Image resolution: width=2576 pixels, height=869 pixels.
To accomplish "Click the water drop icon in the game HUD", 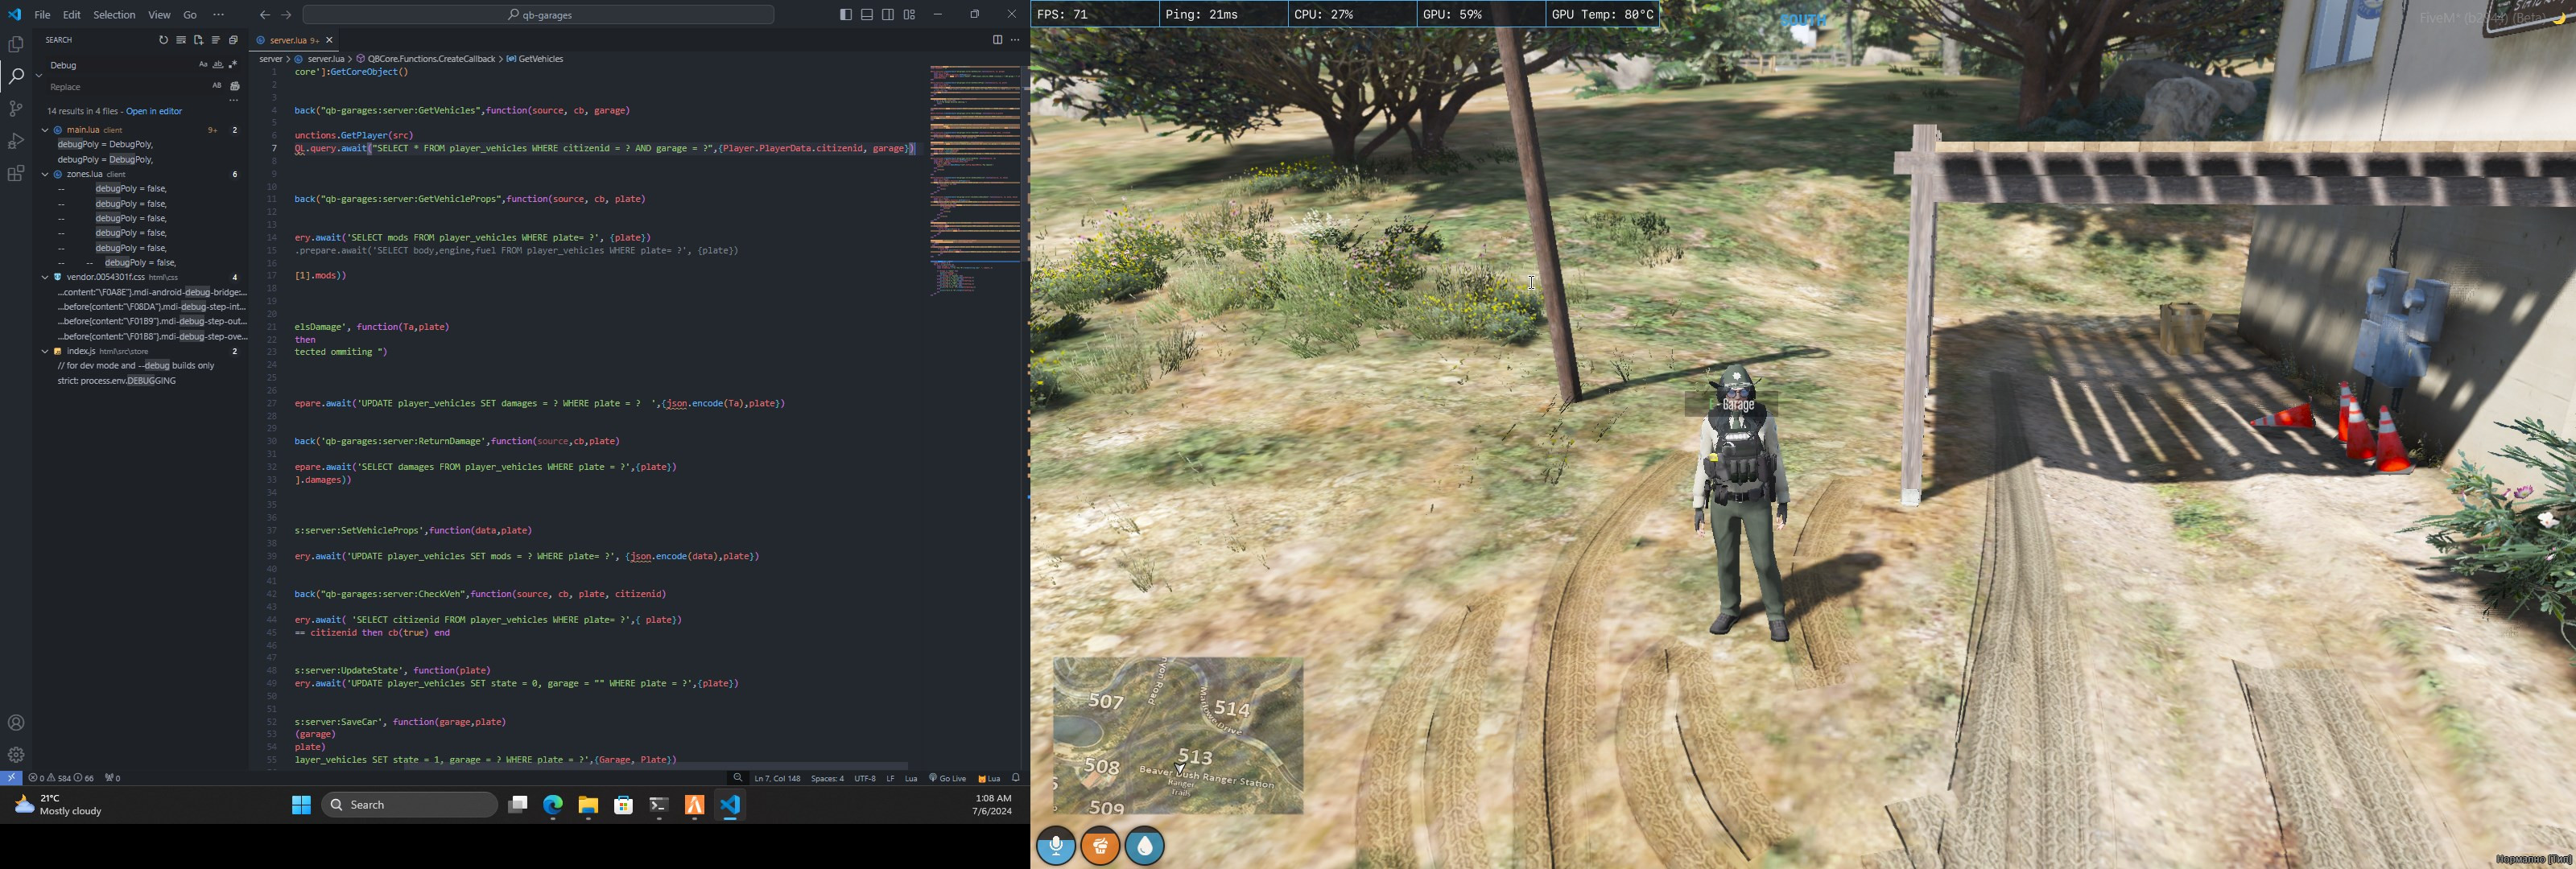I will point(1145,847).
